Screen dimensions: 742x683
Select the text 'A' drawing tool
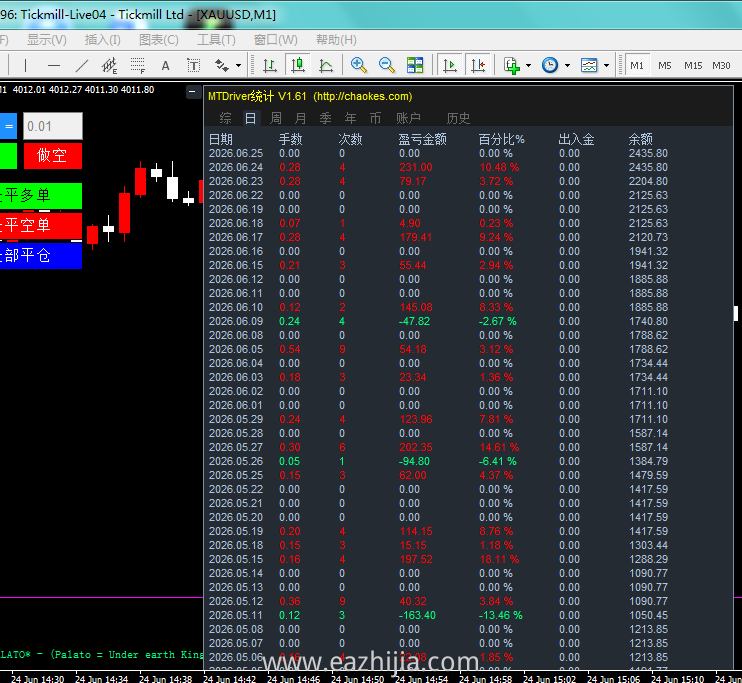[x=166, y=65]
